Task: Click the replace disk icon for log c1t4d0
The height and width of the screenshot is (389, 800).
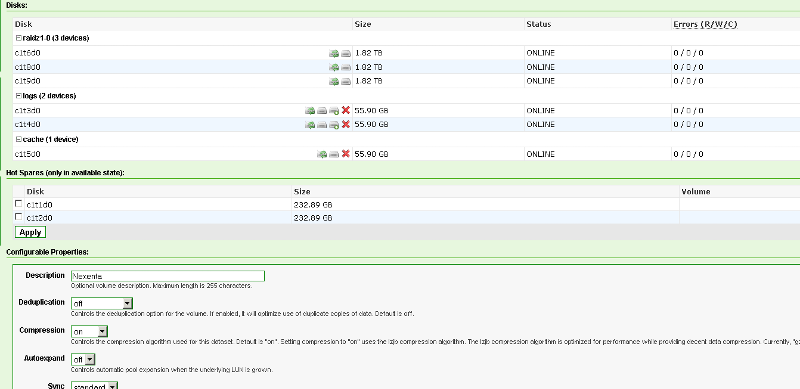Action: click(x=310, y=125)
